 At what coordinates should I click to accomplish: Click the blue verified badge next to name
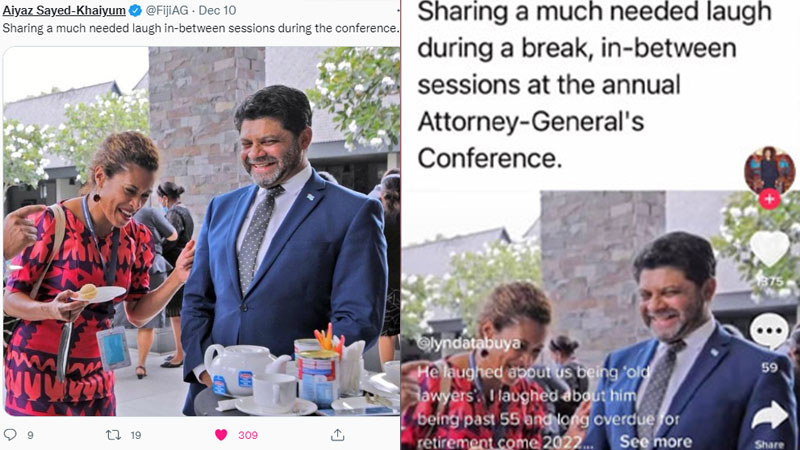(x=135, y=10)
